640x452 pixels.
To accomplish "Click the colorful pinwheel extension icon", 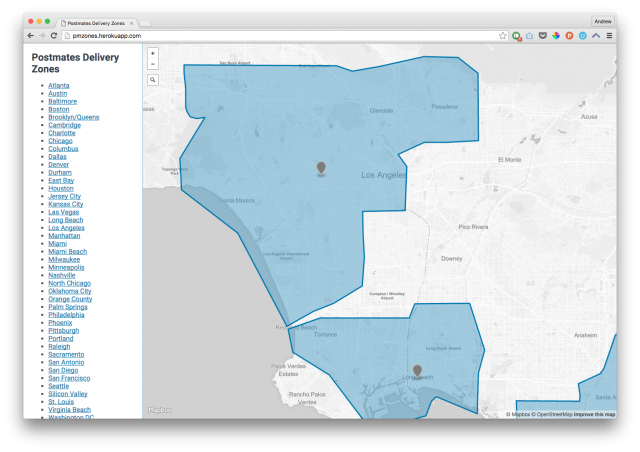I will click(556, 36).
